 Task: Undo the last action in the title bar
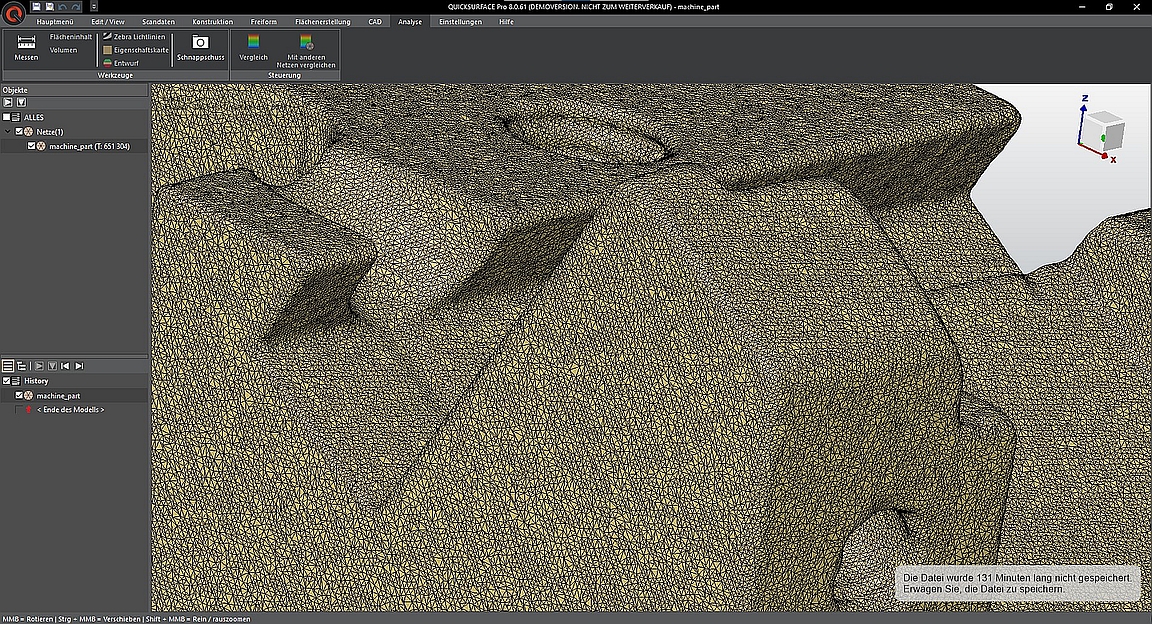pyautogui.click(x=63, y=6)
